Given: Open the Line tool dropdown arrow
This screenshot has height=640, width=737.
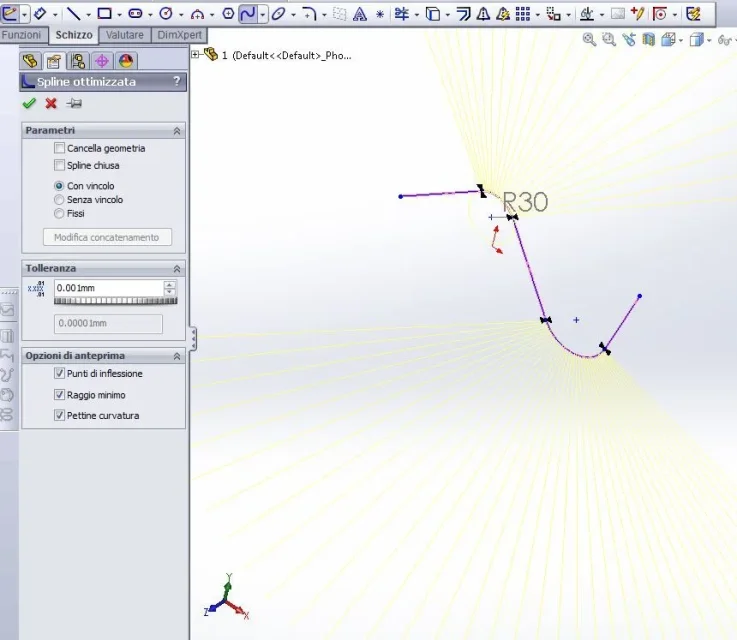Looking at the screenshot, I should click(88, 15).
